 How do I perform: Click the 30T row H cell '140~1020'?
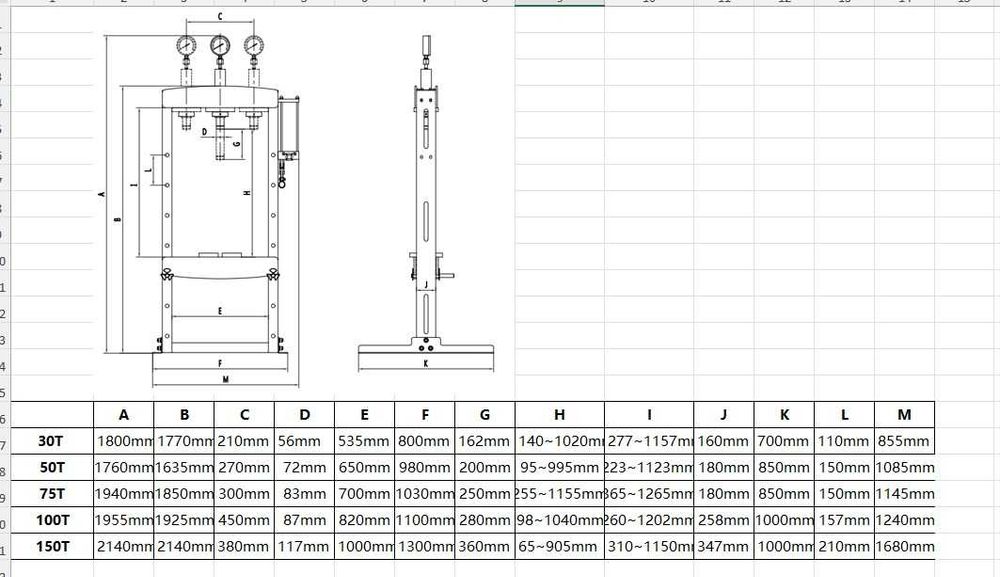click(560, 441)
